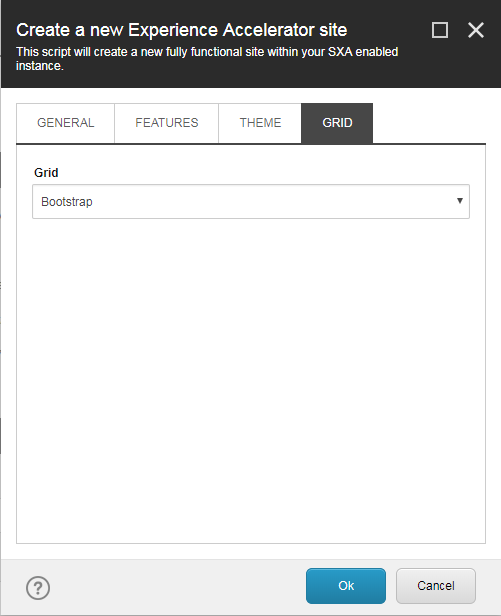Expand the Grid Bootstrap dropdown
501x616 pixels.
coord(251,202)
